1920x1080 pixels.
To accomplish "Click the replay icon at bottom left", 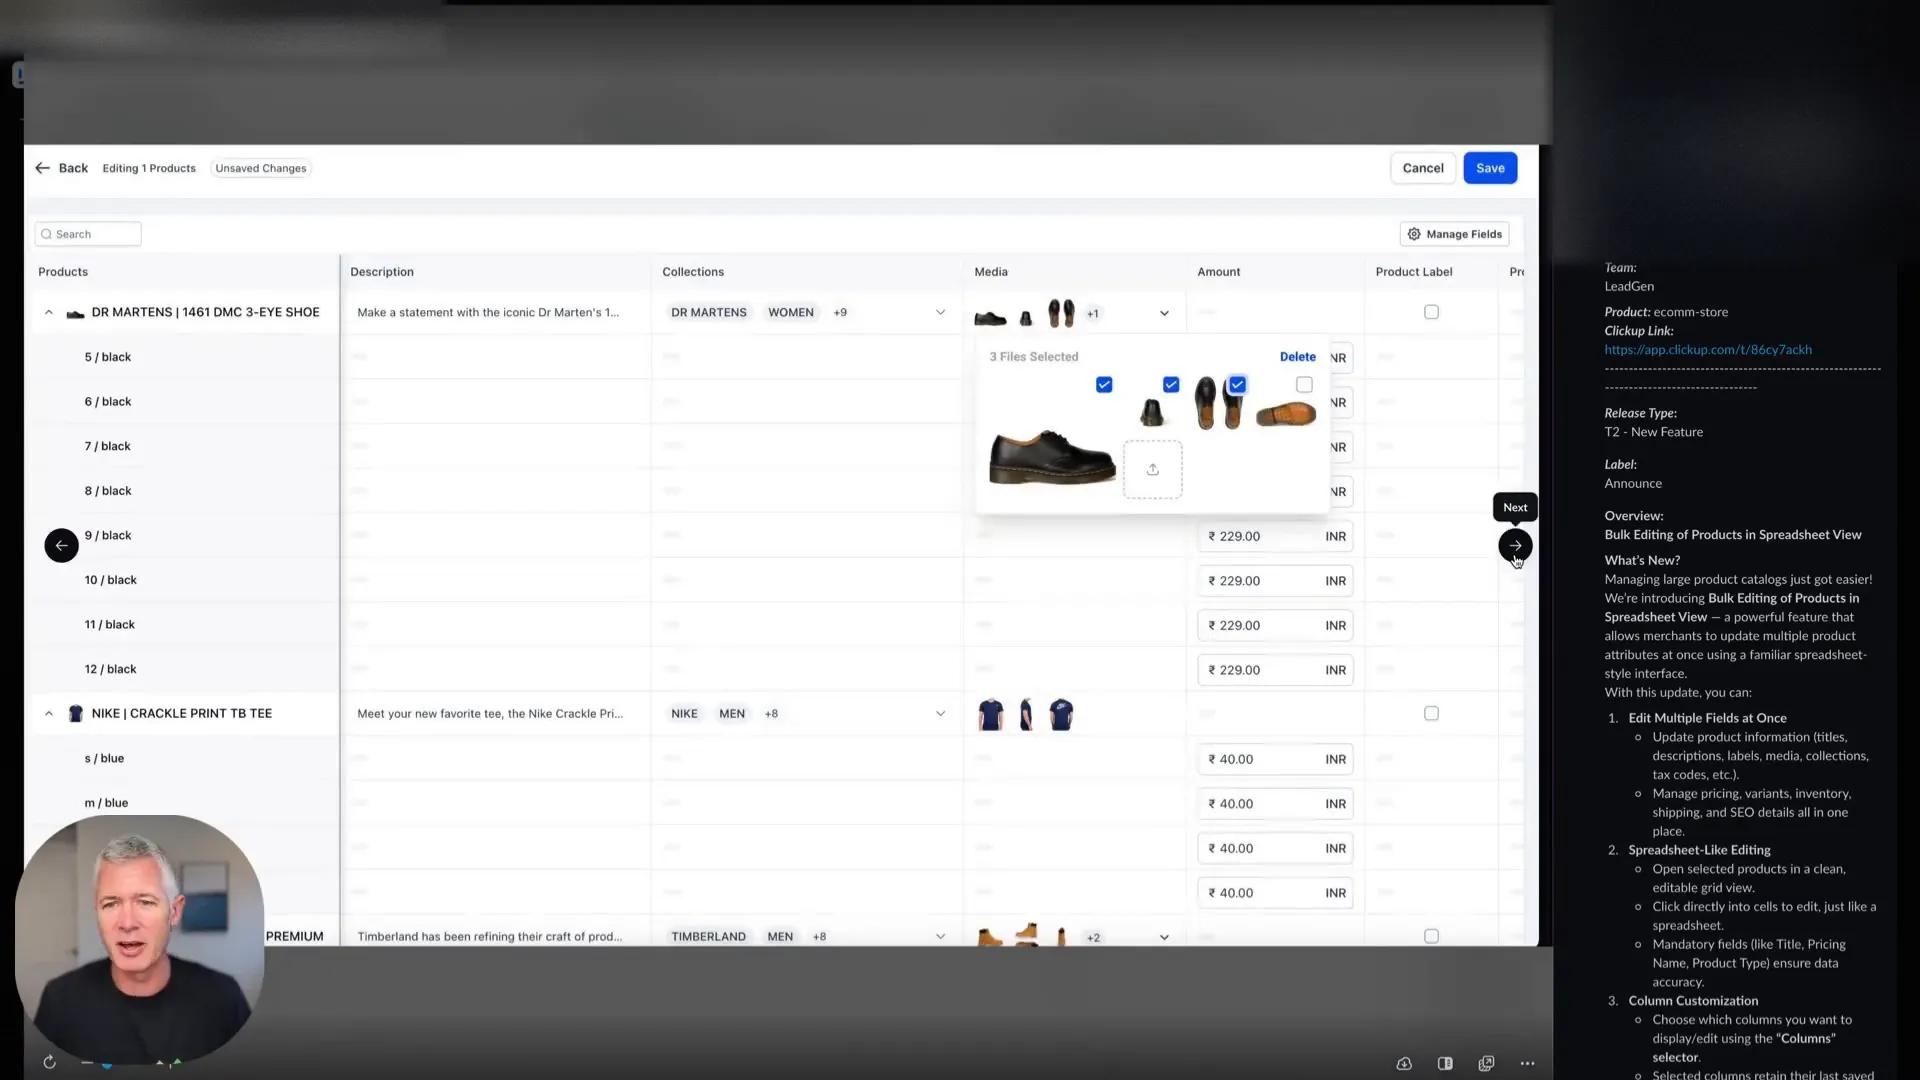I will pos(49,1062).
